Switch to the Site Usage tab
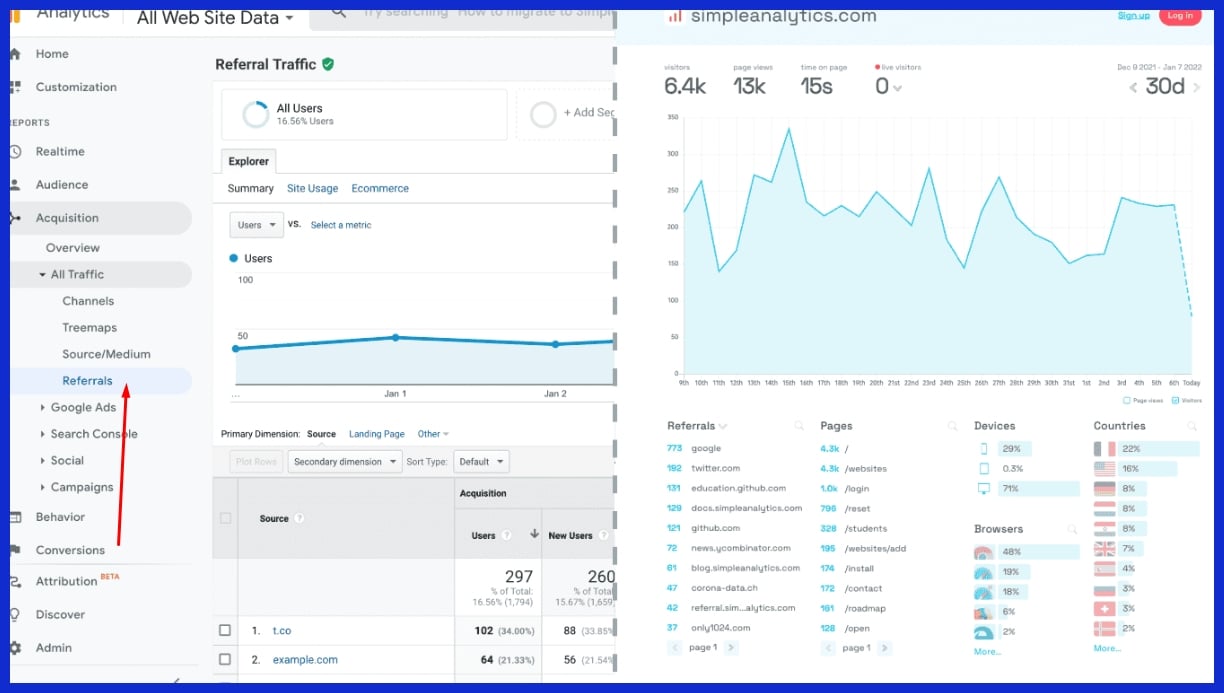 coord(312,188)
